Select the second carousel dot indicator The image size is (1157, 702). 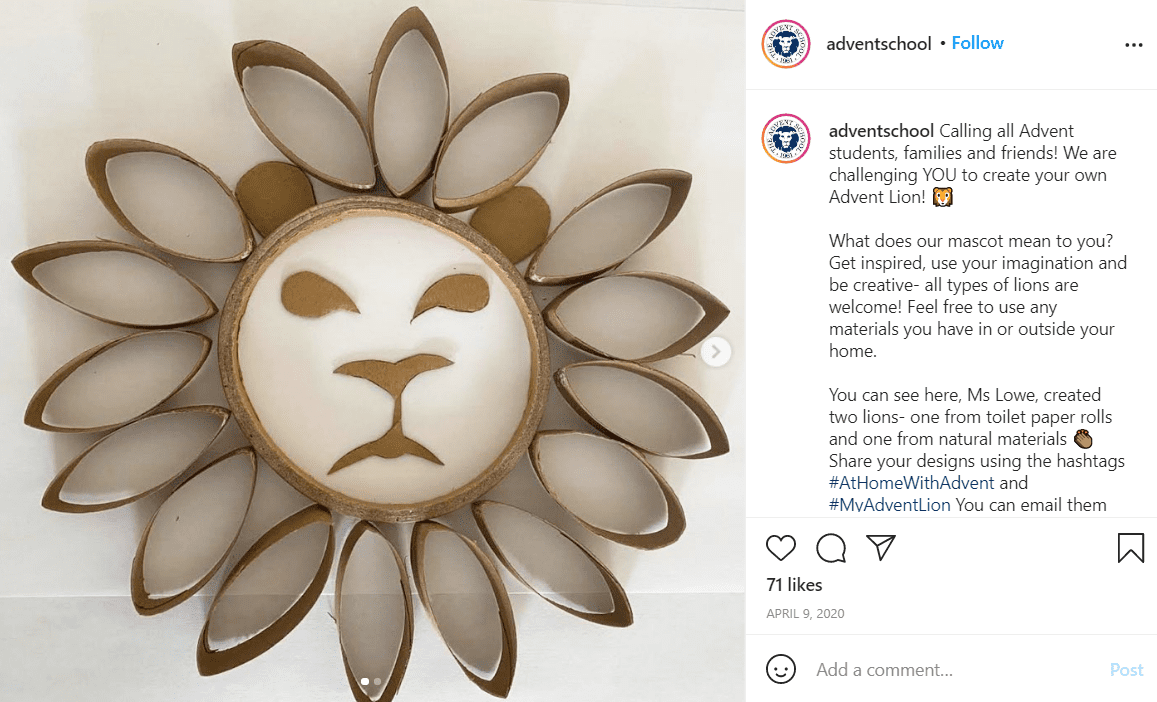pyautogui.click(x=378, y=681)
